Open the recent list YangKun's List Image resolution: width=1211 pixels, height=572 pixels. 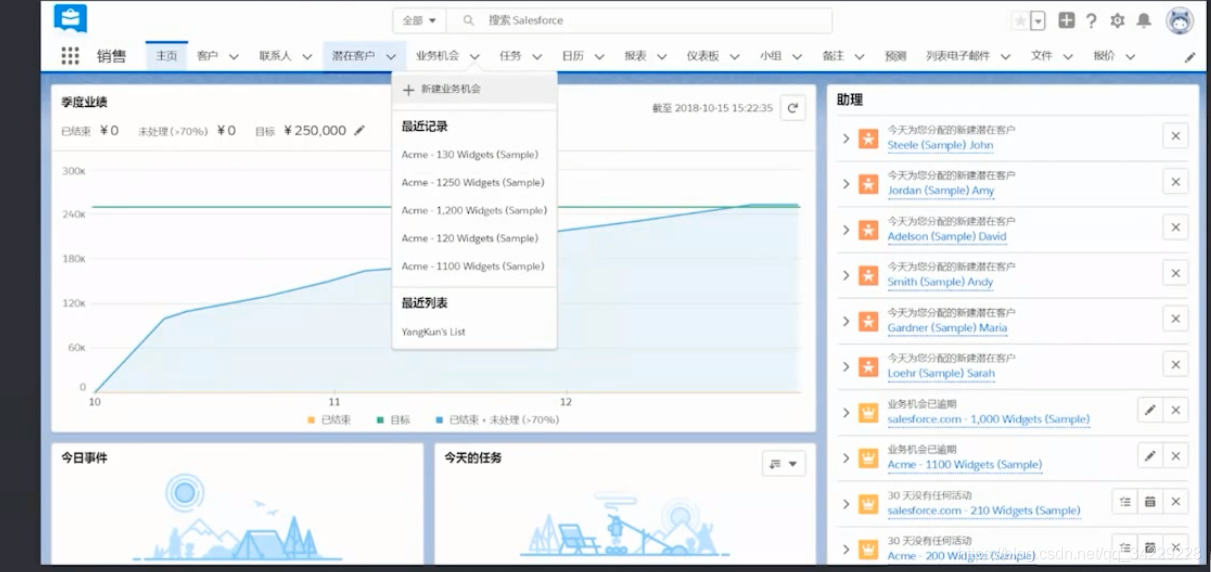point(433,332)
